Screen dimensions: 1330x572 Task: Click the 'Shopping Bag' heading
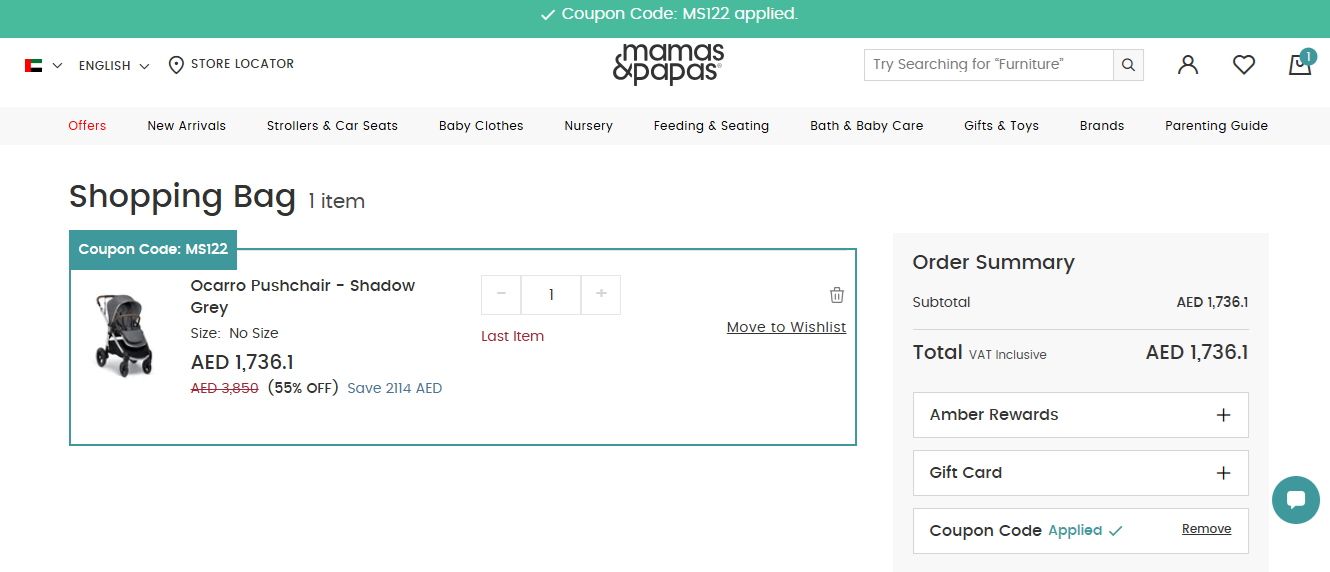pos(183,197)
